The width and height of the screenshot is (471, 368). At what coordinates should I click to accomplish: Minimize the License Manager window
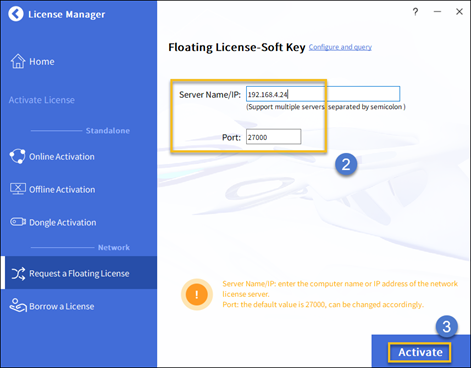click(437, 12)
